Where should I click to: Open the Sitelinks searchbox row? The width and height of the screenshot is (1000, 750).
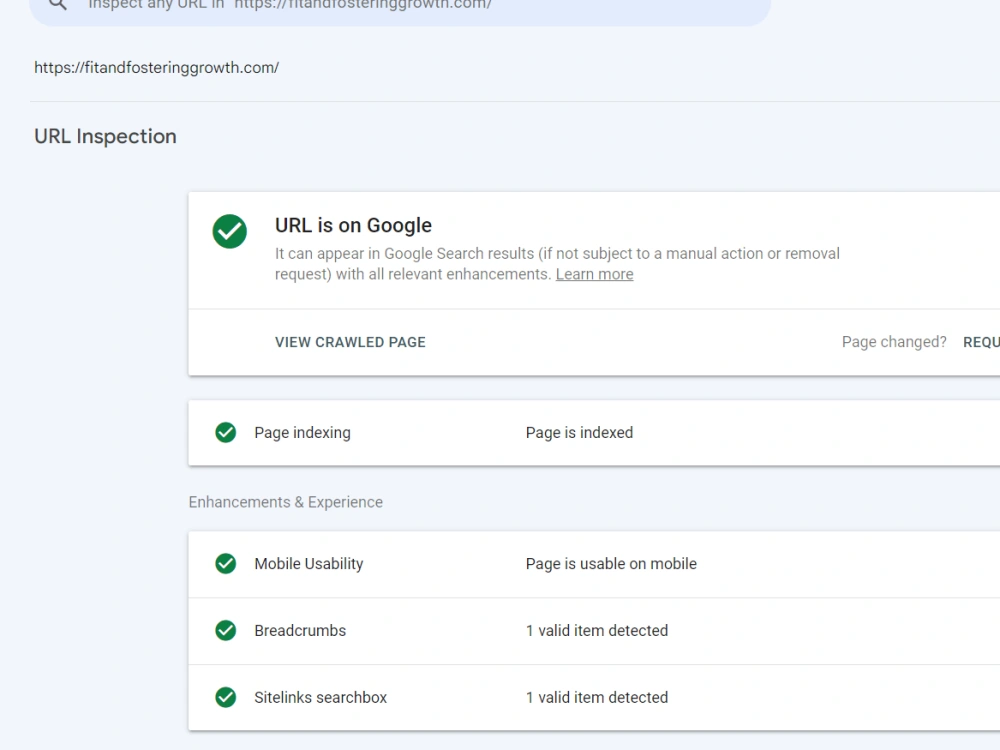click(594, 698)
